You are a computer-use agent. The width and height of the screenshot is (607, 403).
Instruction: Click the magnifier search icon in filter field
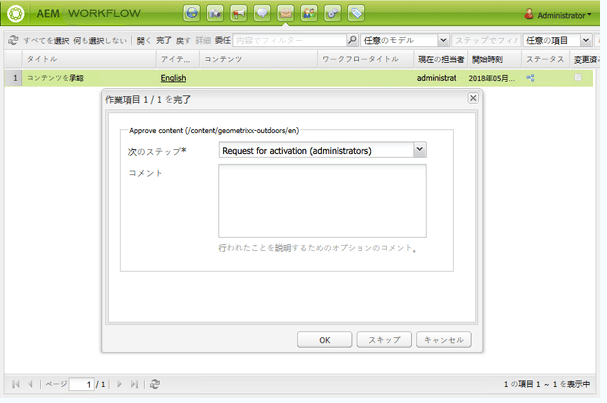[352, 39]
